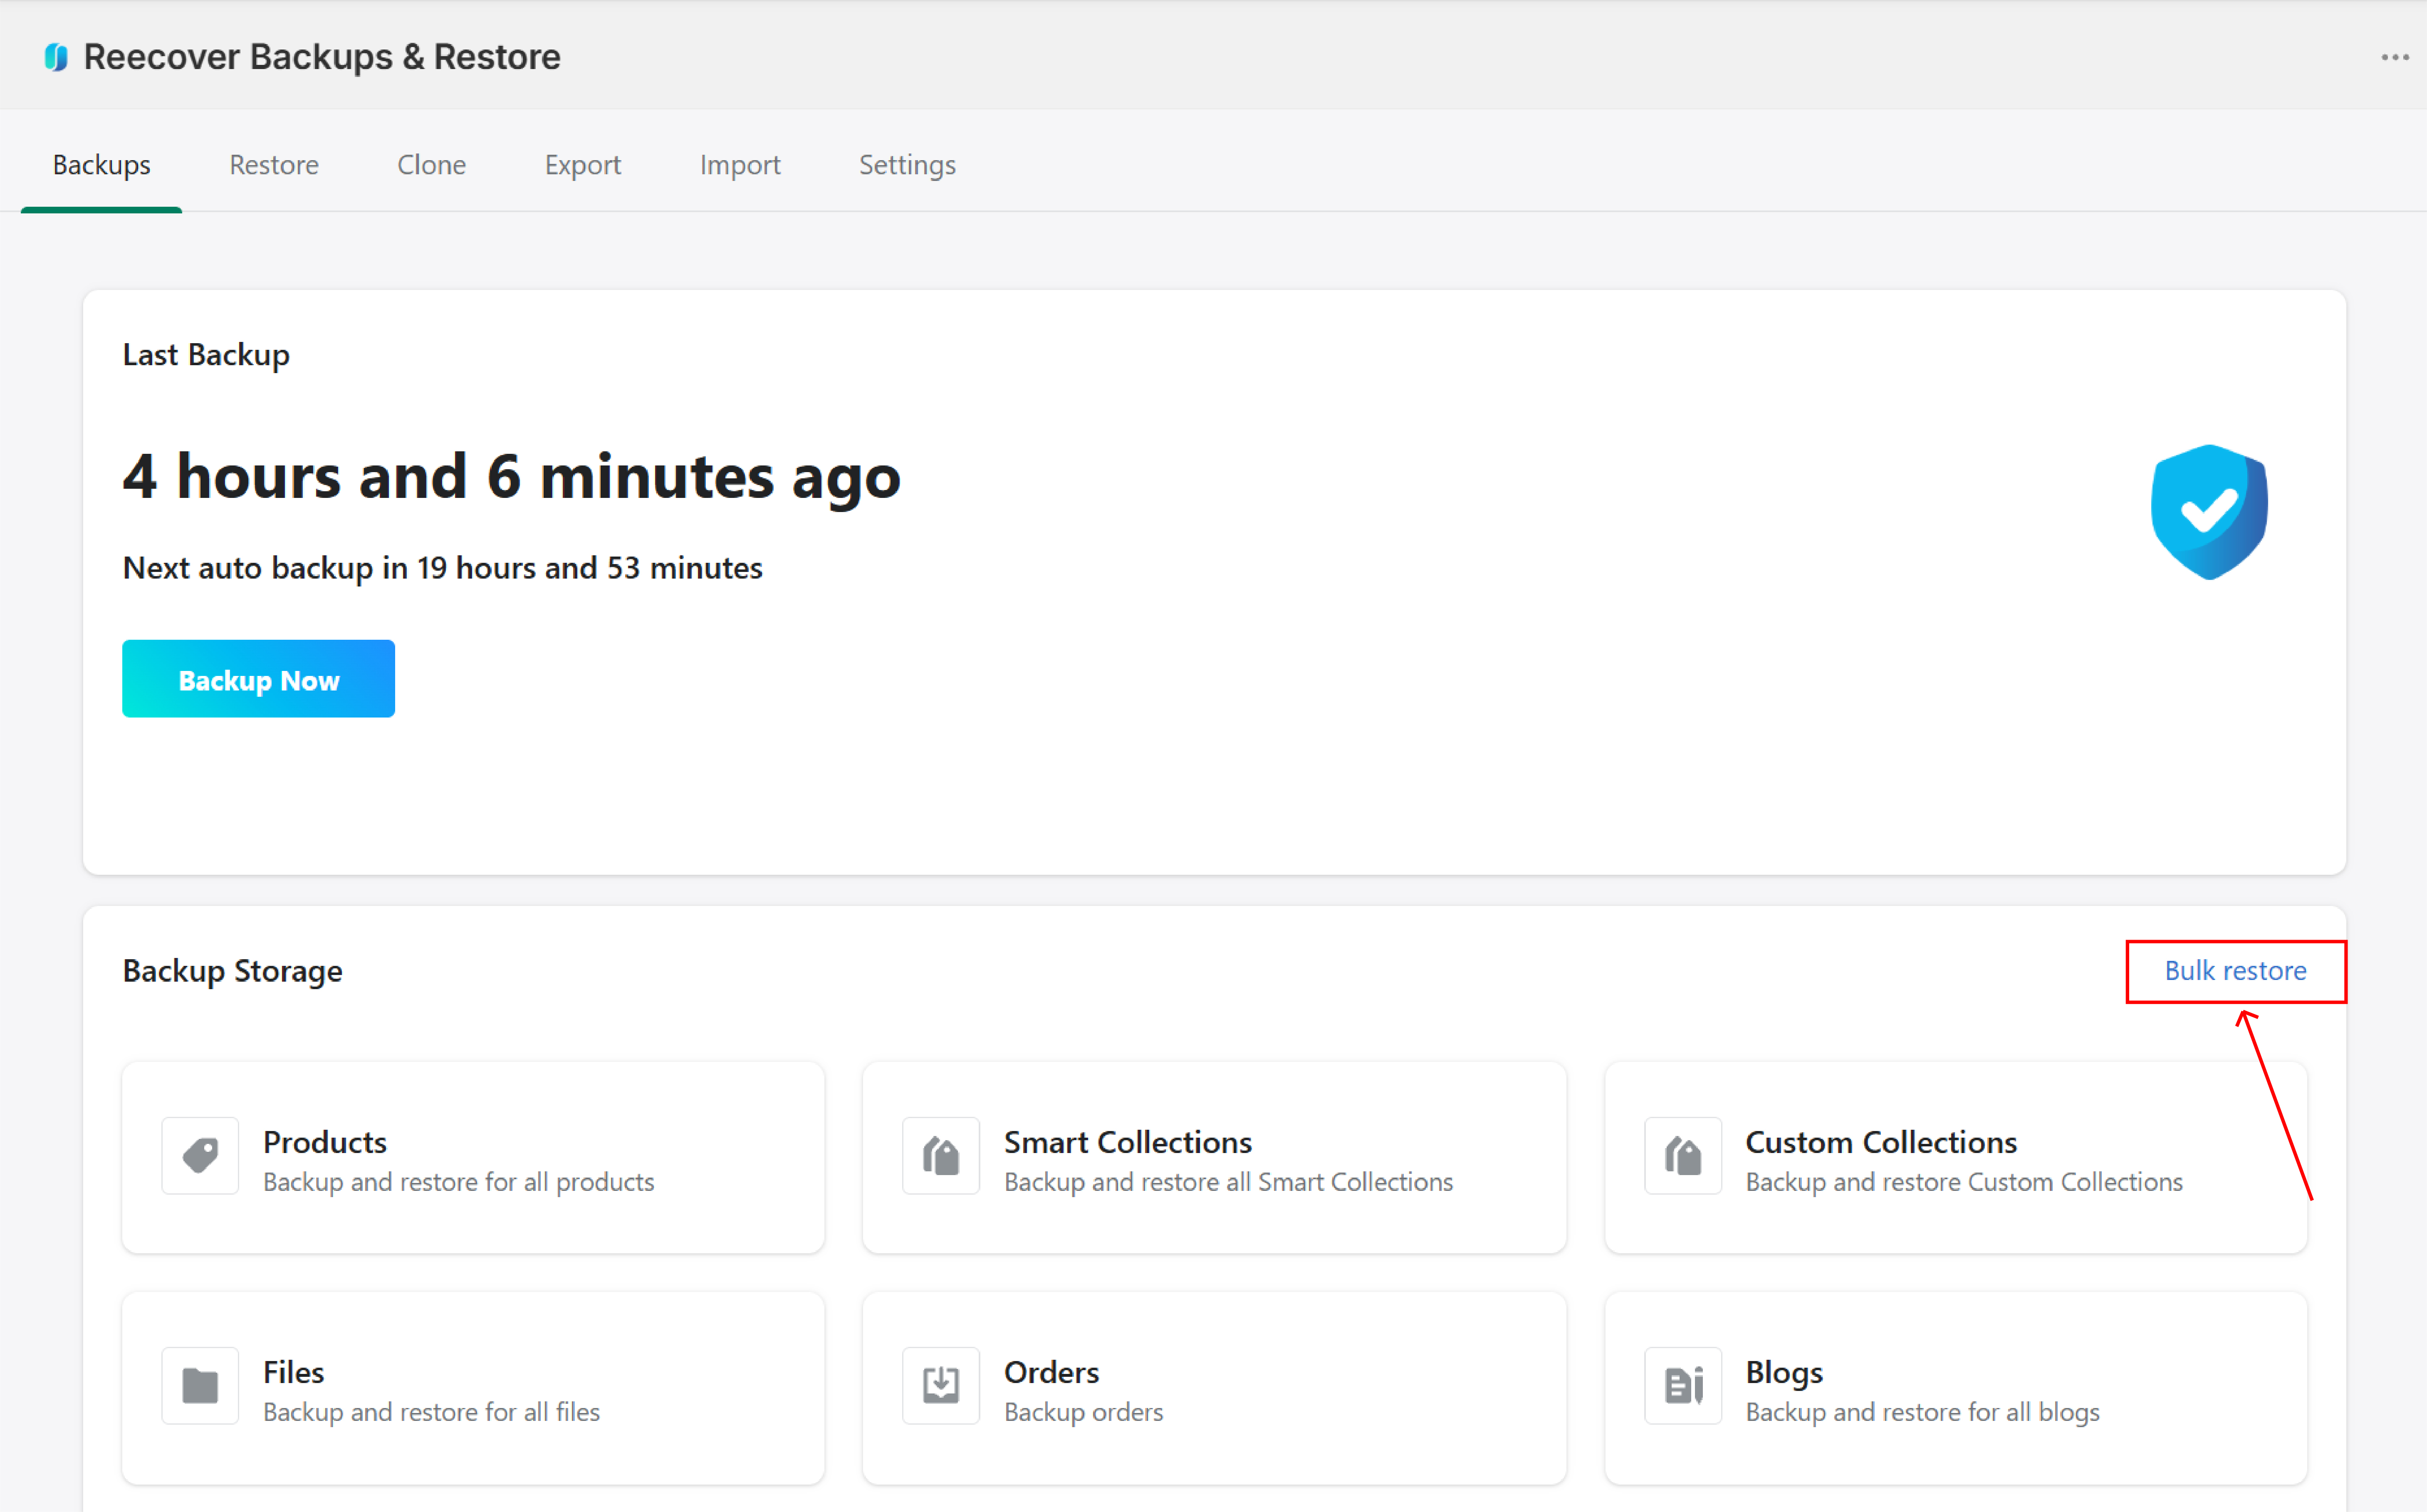Click the 'Reecover Backups & Restore' title
This screenshot has height=1512, width=2427.
point(322,57)
